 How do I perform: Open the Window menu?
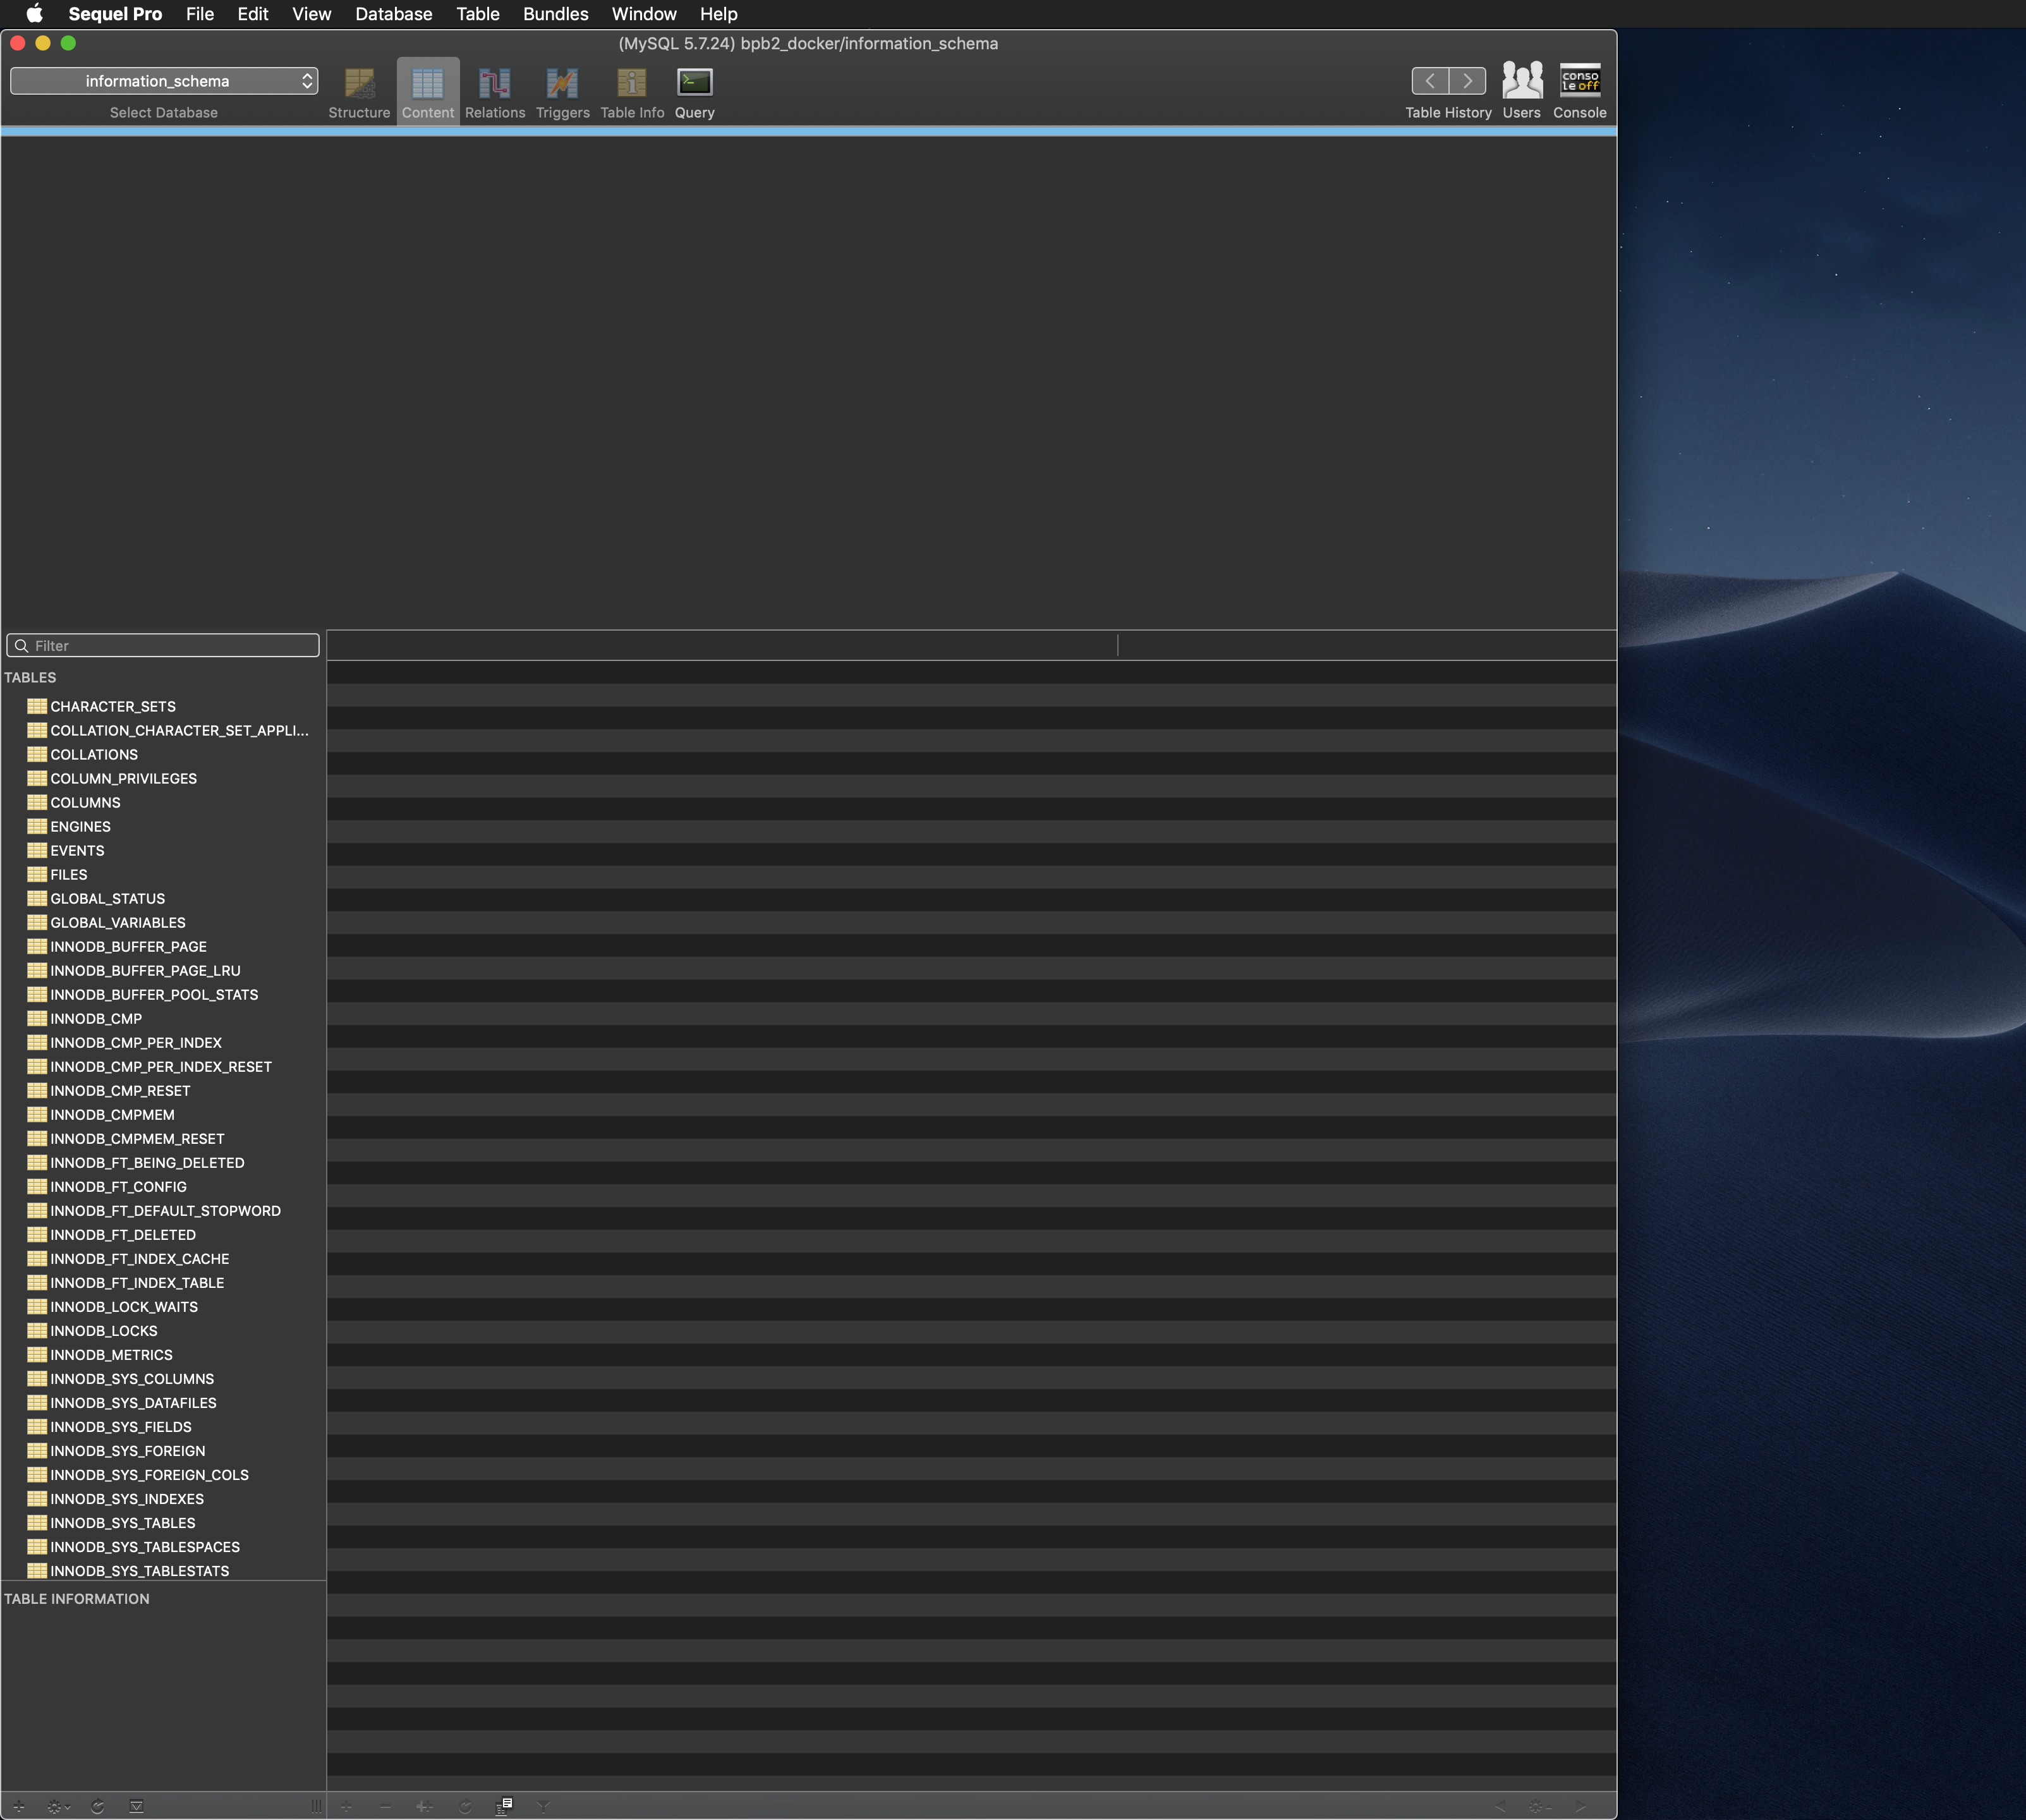click(644, 14)
